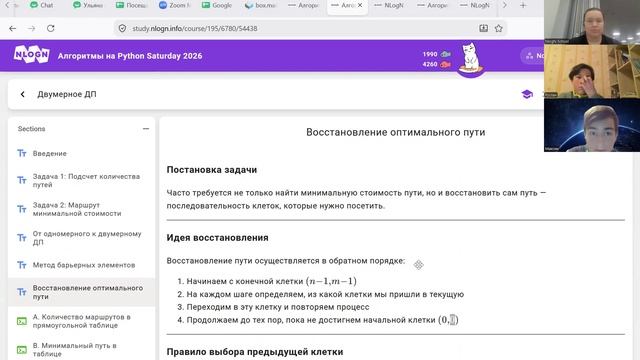The width and height of the screenshot is (640, 360).
Task: Open Задача 1: Подсчет количества путей
Action: tap(82, 180)
